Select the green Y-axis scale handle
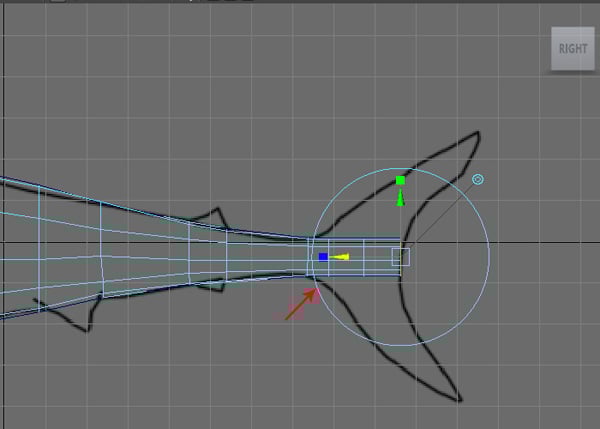600x429 pixels. (x=400, y=180)
